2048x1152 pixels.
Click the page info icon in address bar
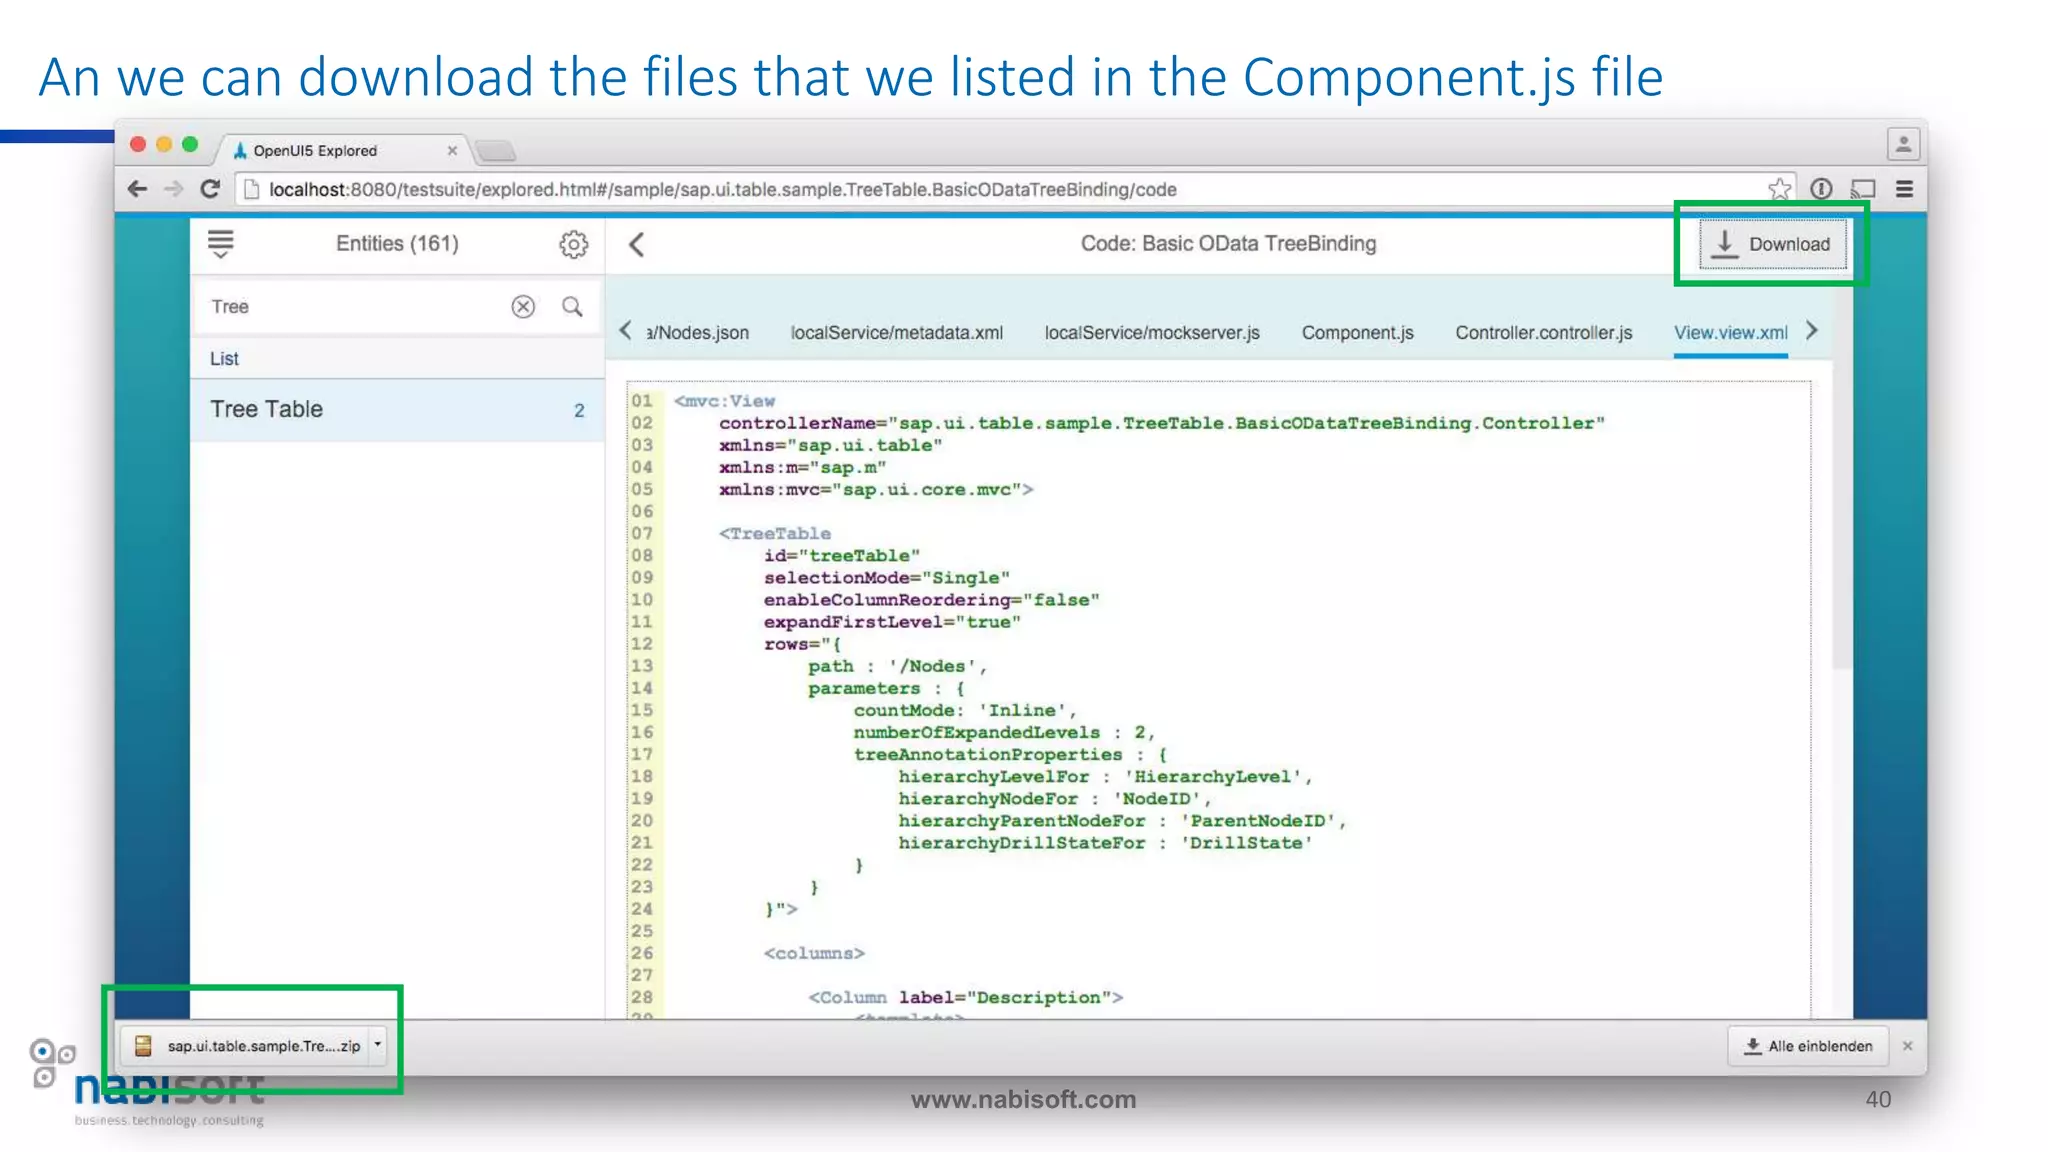pyautogui.click(x=252, y=189)
